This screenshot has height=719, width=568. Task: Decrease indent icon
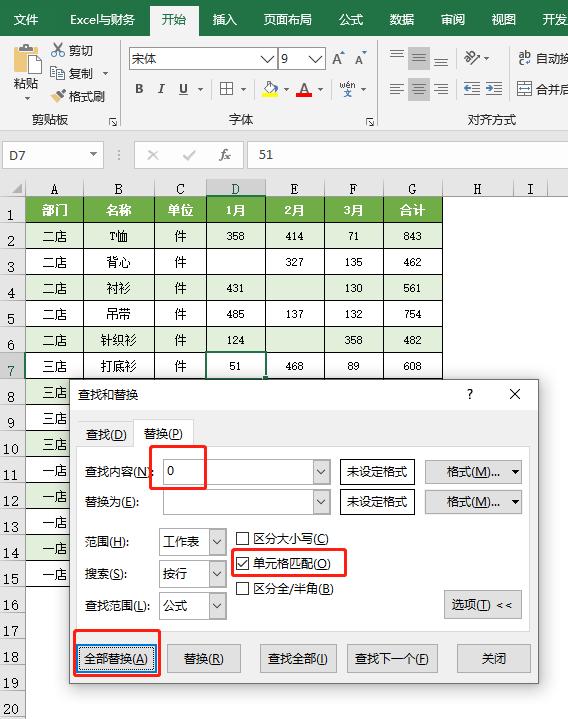472,88
